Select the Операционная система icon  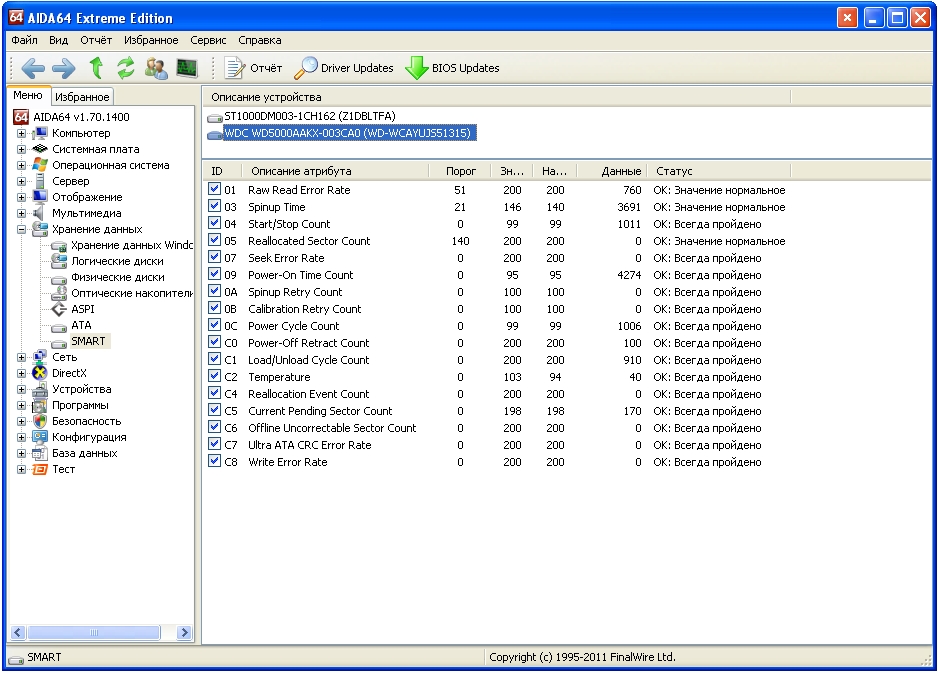pos(40,164)
